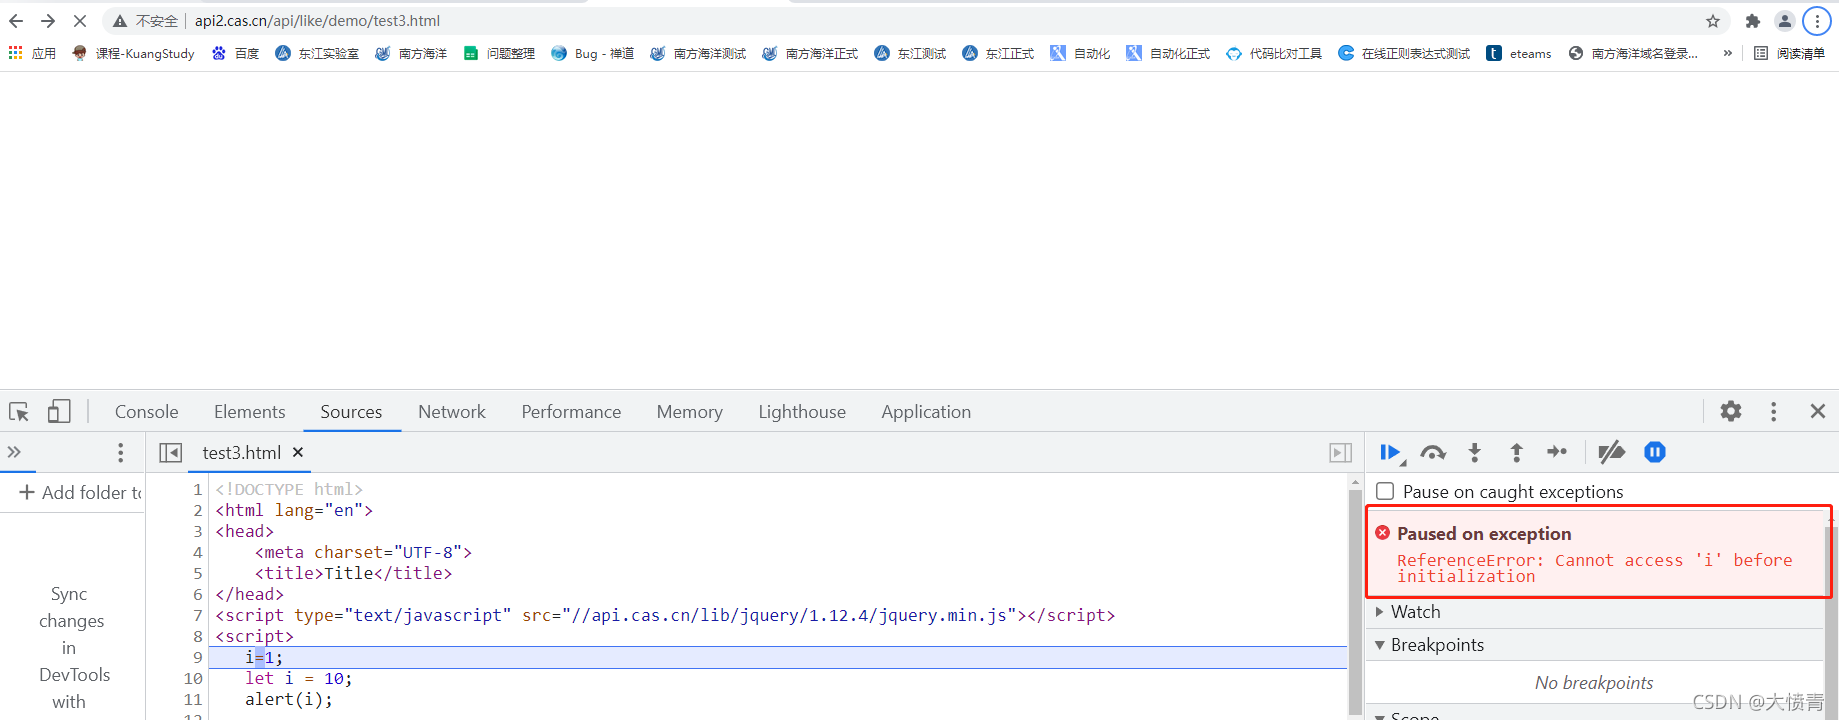Deactivate all breakpoints
Image resolution: width=1839 pixels, height=720 pixels.
click(x=1611, y=452)
